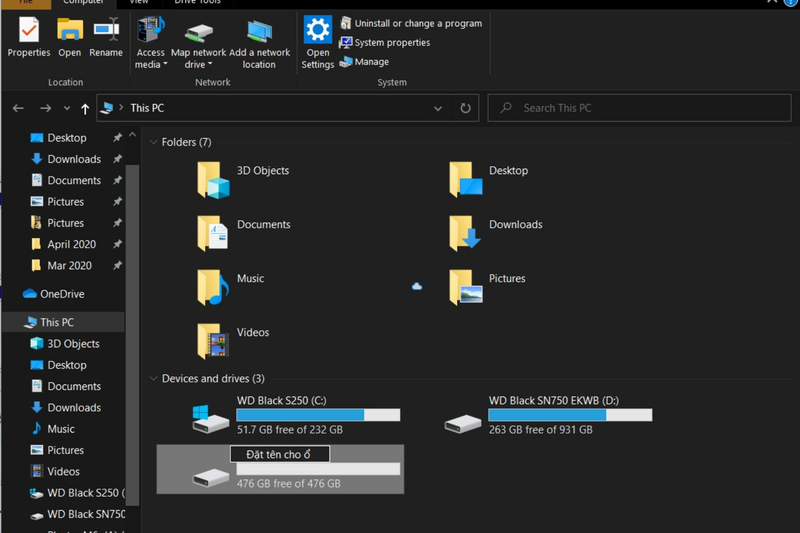Click the Open folder ribbon icon
The width and height of the screenshot is (800, 533).
click(69, 37)
